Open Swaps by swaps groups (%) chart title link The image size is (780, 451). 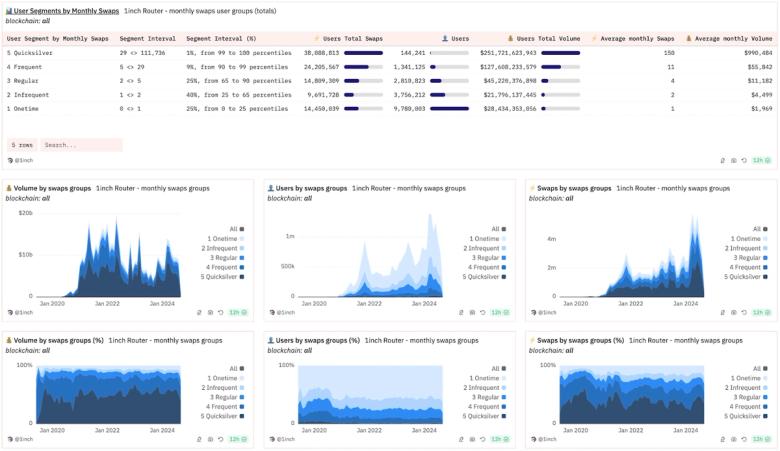[x=581, y=340]
